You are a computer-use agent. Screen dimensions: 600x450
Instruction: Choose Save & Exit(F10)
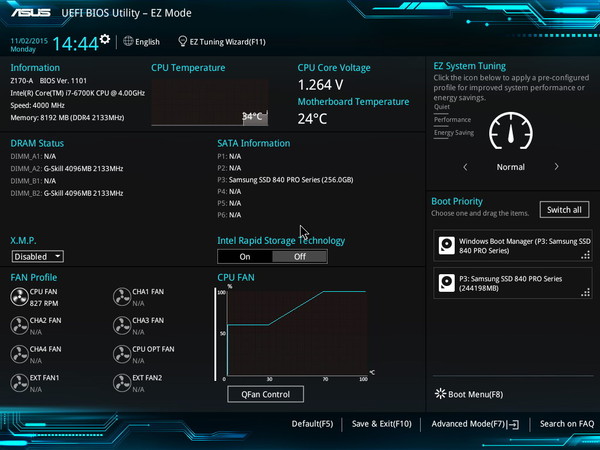(x=382, y=424)
